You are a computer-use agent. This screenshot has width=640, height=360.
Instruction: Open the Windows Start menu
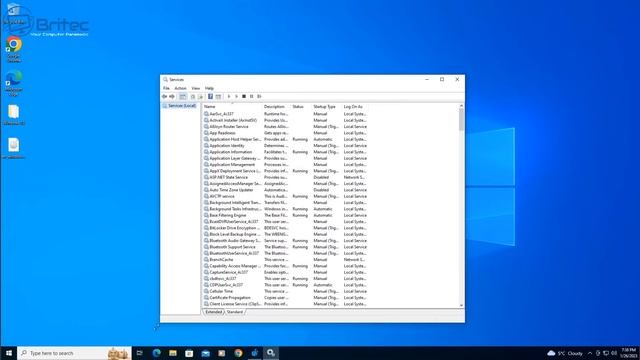pyautogui.click(x=9, y=353)
